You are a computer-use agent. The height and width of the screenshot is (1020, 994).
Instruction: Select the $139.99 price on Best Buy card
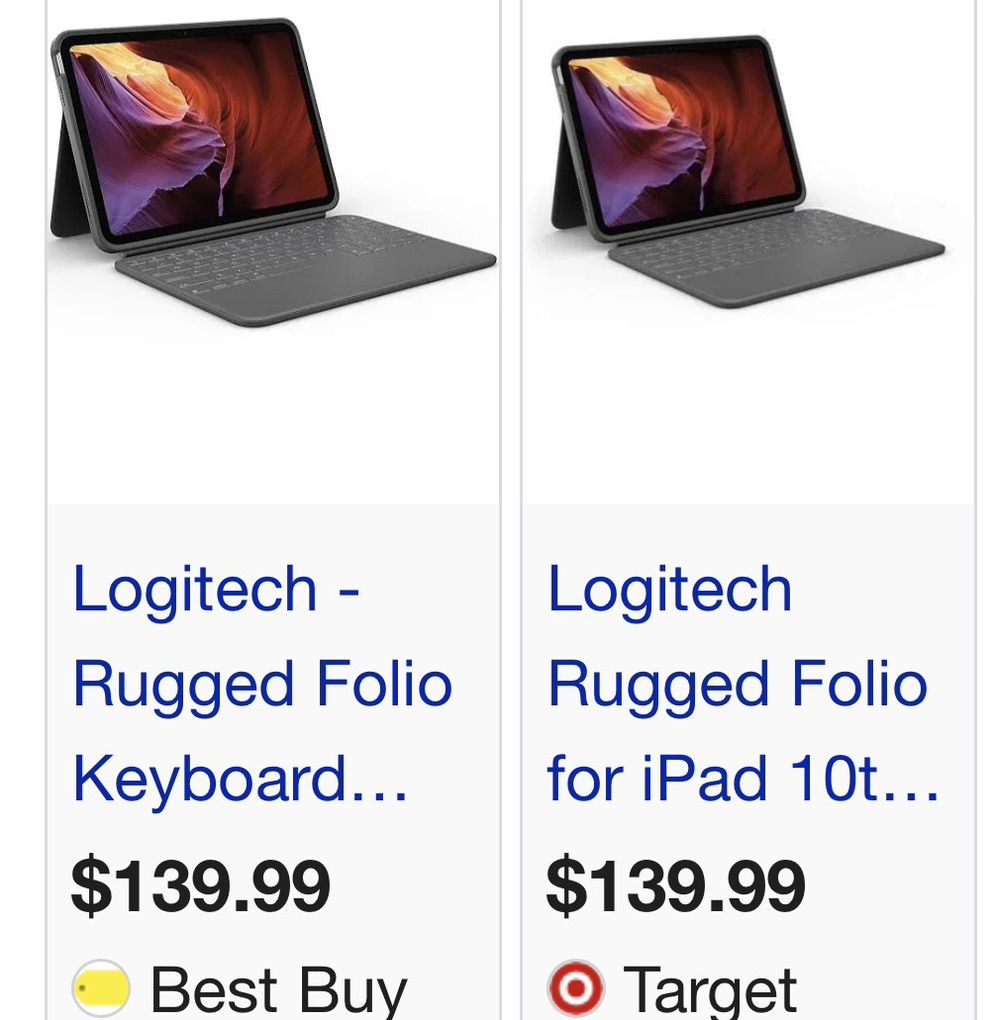click(200, 885)
